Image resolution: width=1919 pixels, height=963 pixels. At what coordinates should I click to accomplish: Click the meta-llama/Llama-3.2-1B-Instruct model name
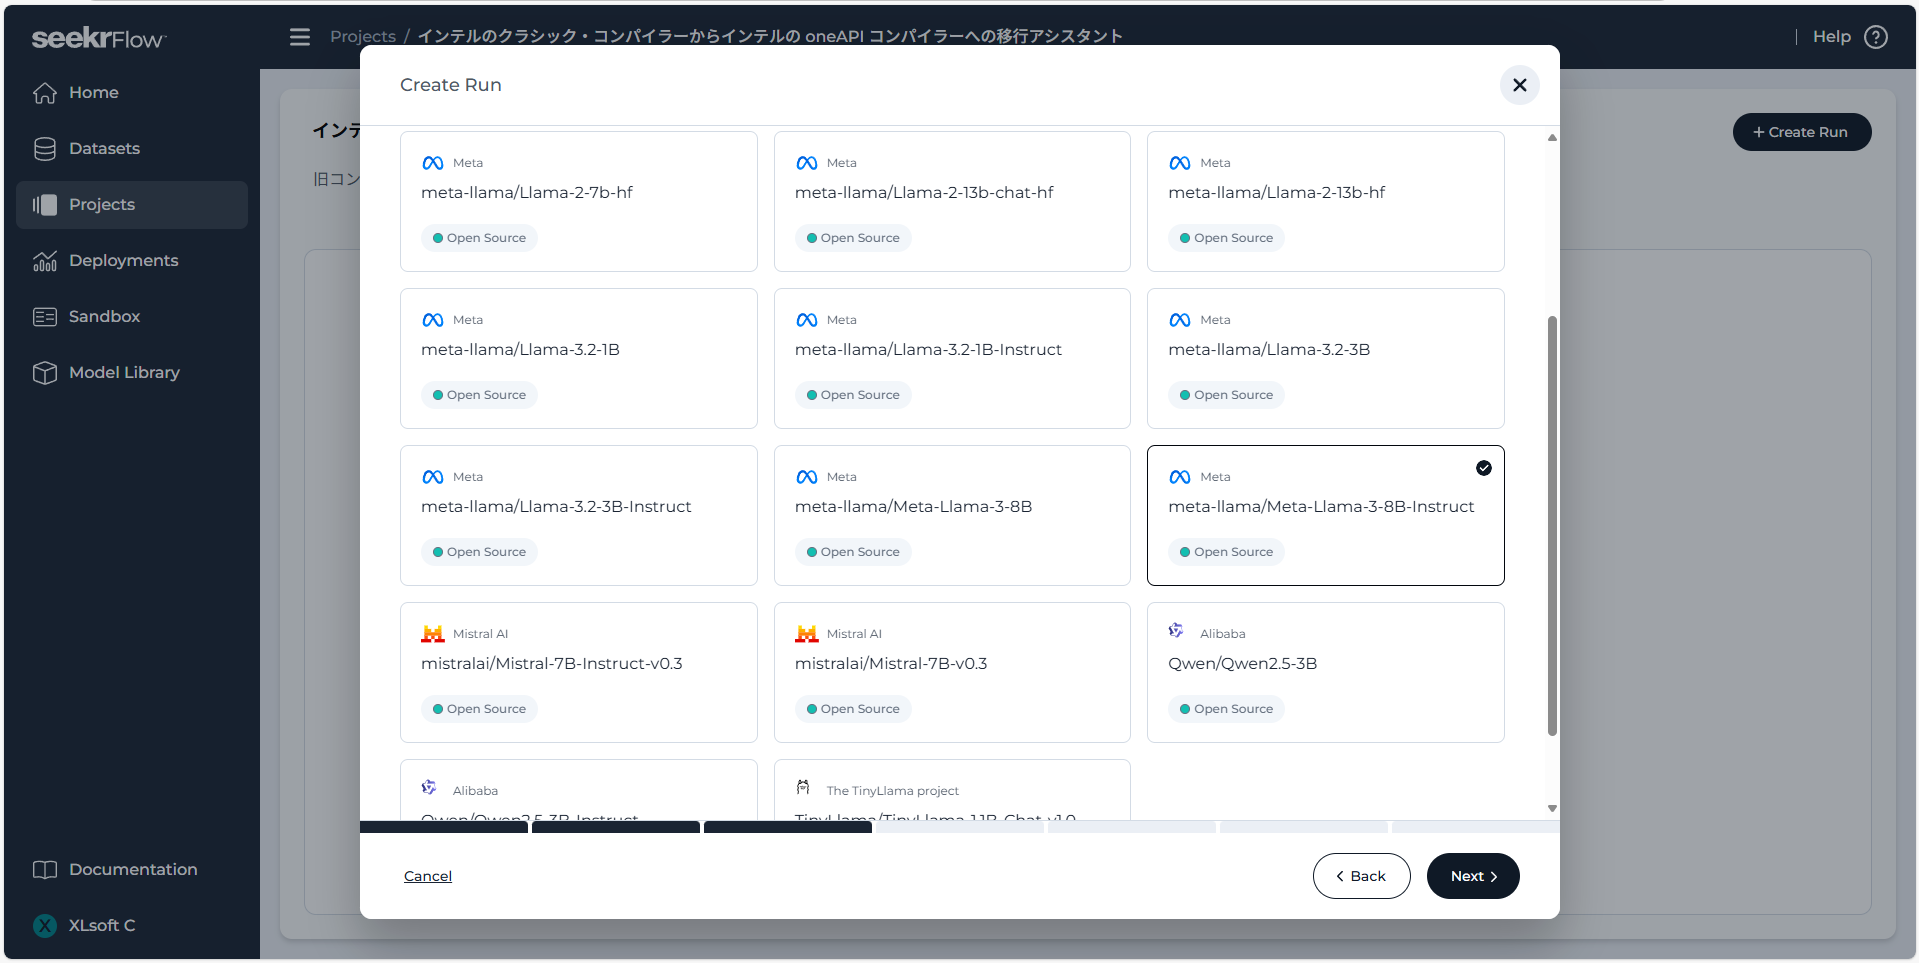(x=928, y=350)
